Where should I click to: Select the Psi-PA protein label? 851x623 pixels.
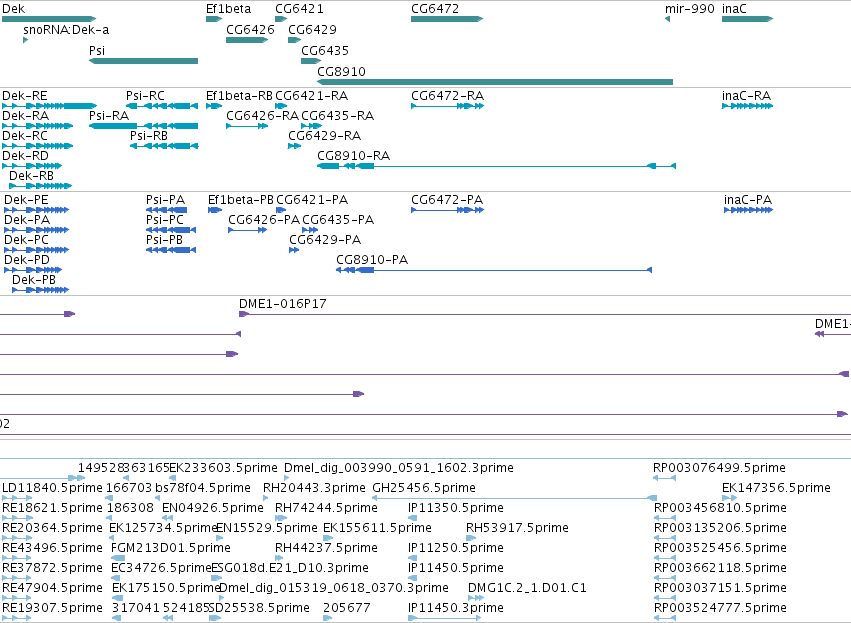click(166, 200)
